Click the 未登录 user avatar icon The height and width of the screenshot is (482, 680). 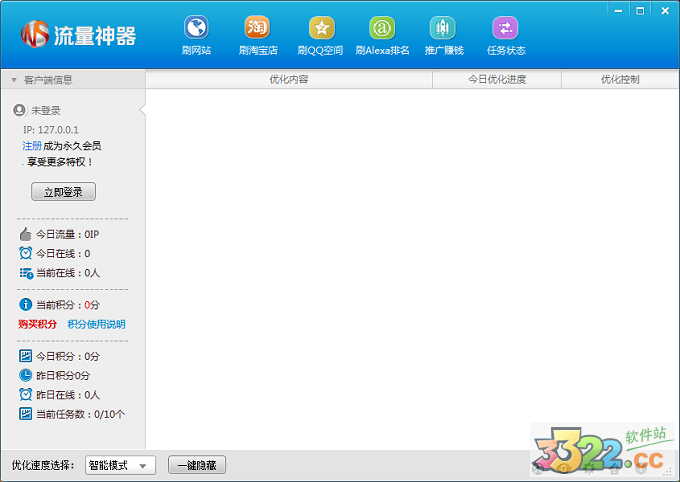click(x=19, y=110)
